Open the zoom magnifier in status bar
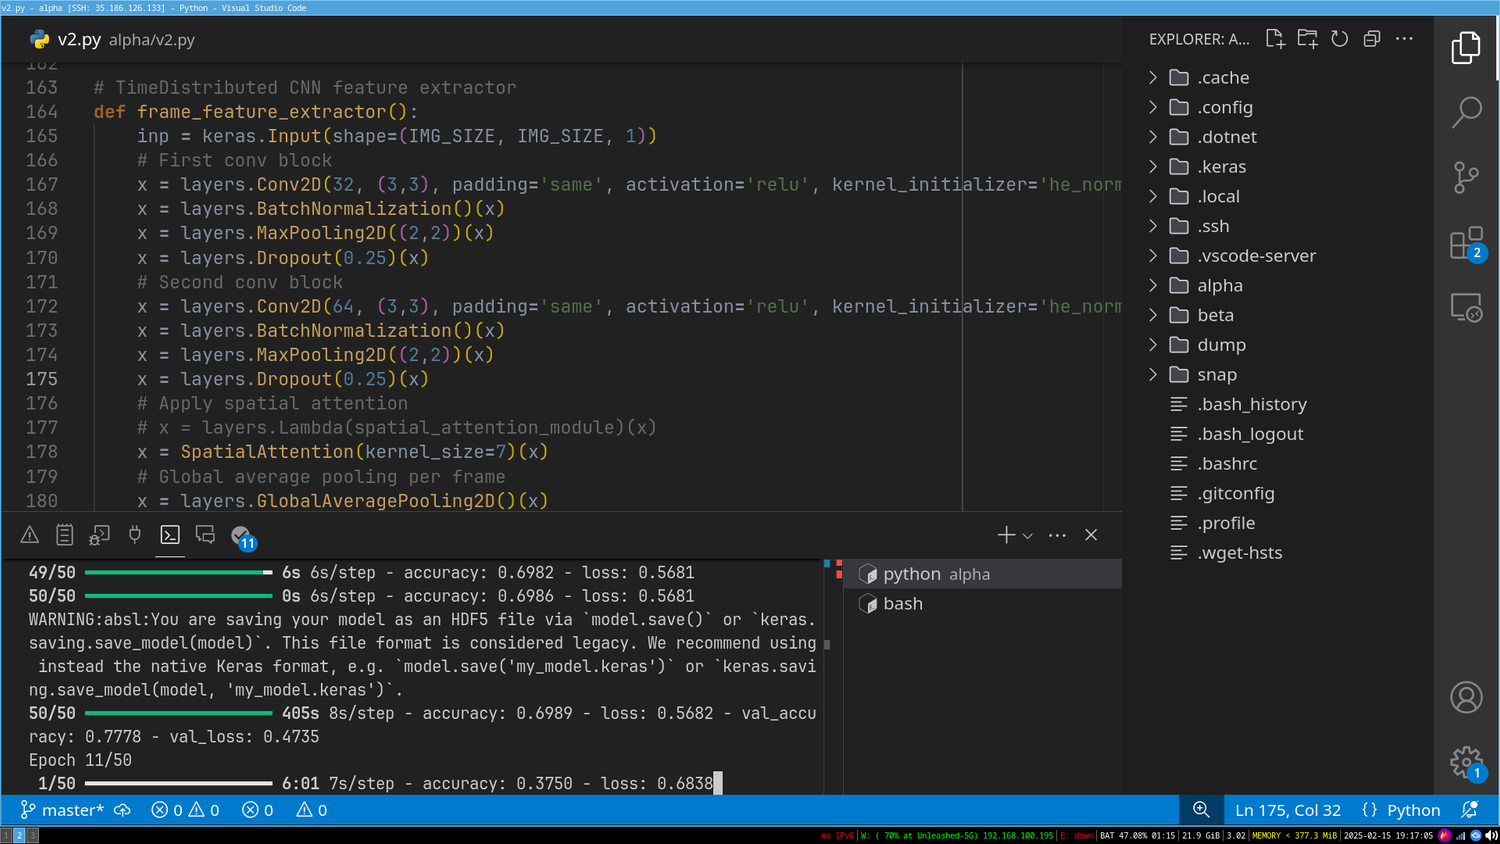1500x844 pixels. [1201, 810]
